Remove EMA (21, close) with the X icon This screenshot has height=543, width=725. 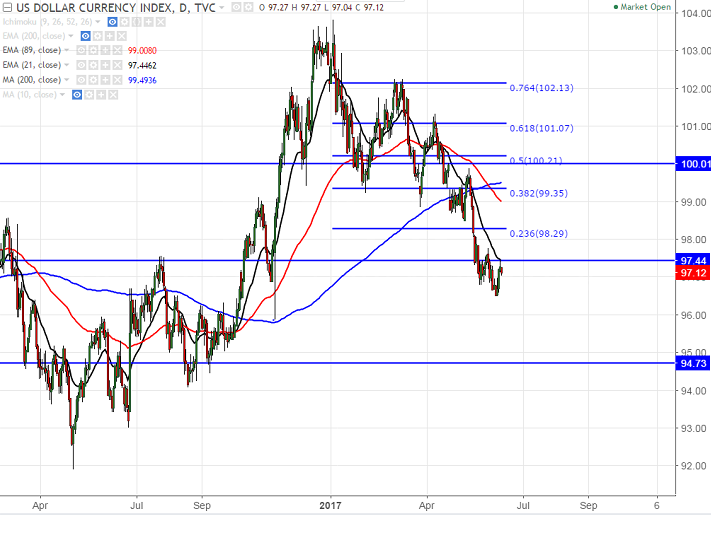coord(117,65)
